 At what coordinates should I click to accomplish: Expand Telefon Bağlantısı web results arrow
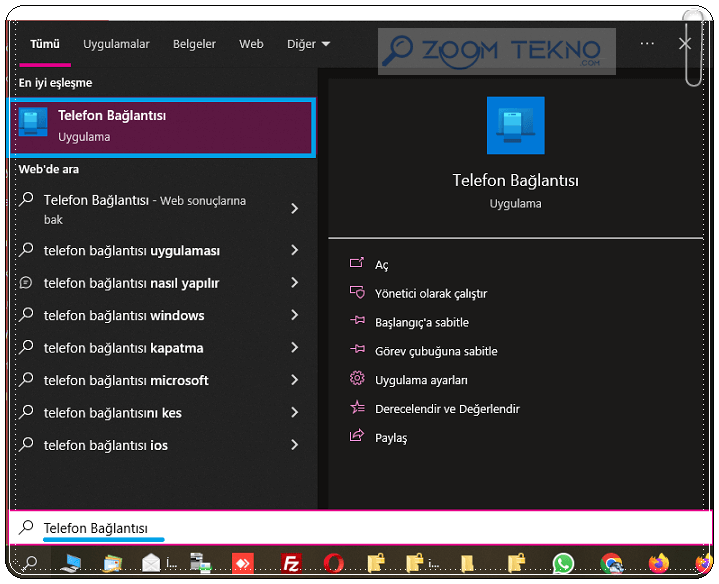click(294, 209)
